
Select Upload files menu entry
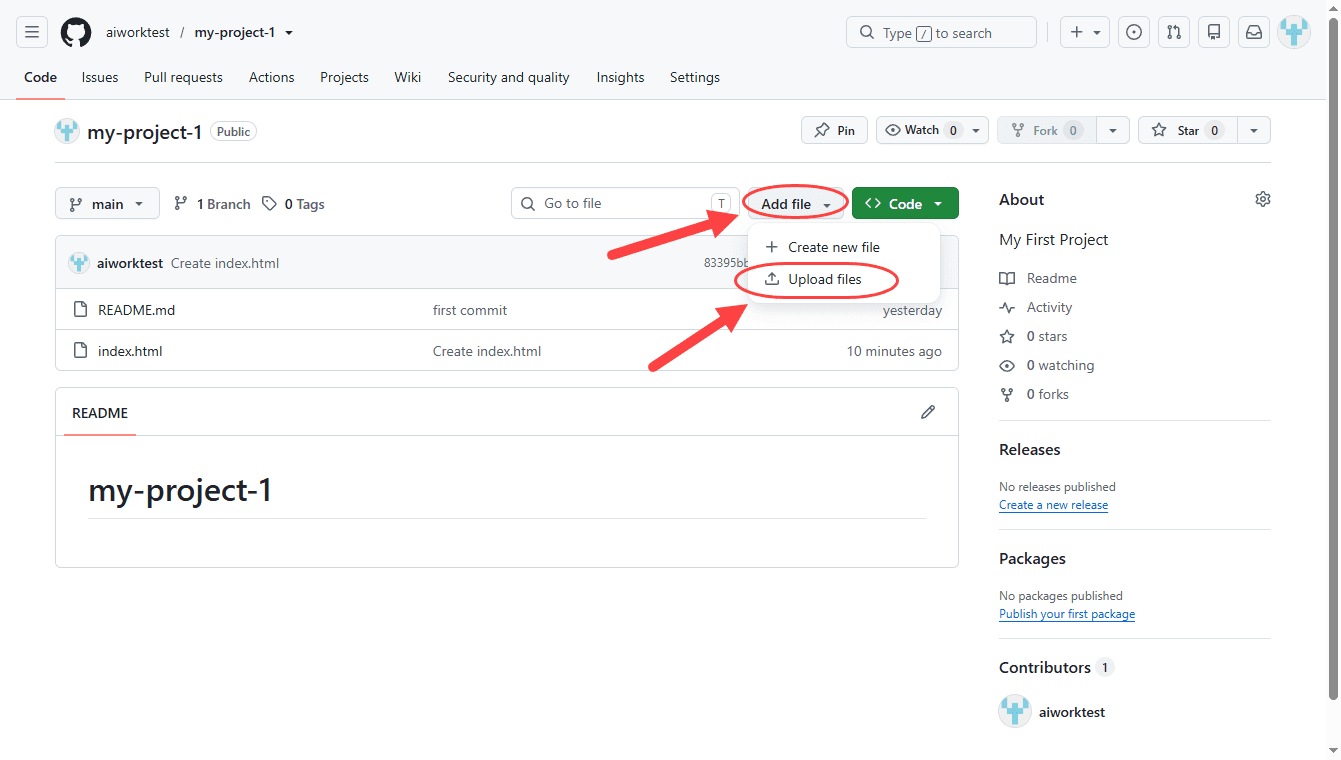pyautogui.click(x=843, y=279)
